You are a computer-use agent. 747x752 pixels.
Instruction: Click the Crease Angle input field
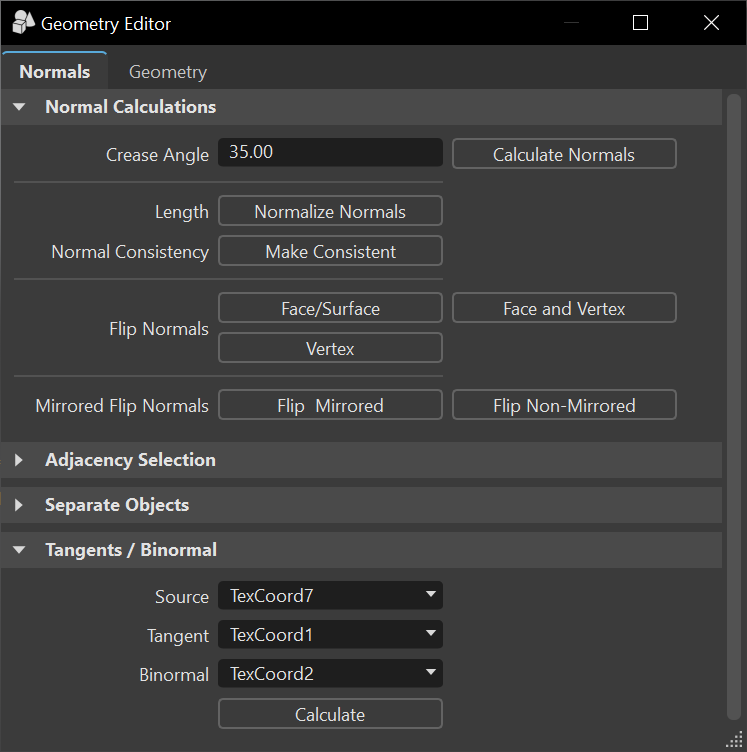tap(330, 153)
